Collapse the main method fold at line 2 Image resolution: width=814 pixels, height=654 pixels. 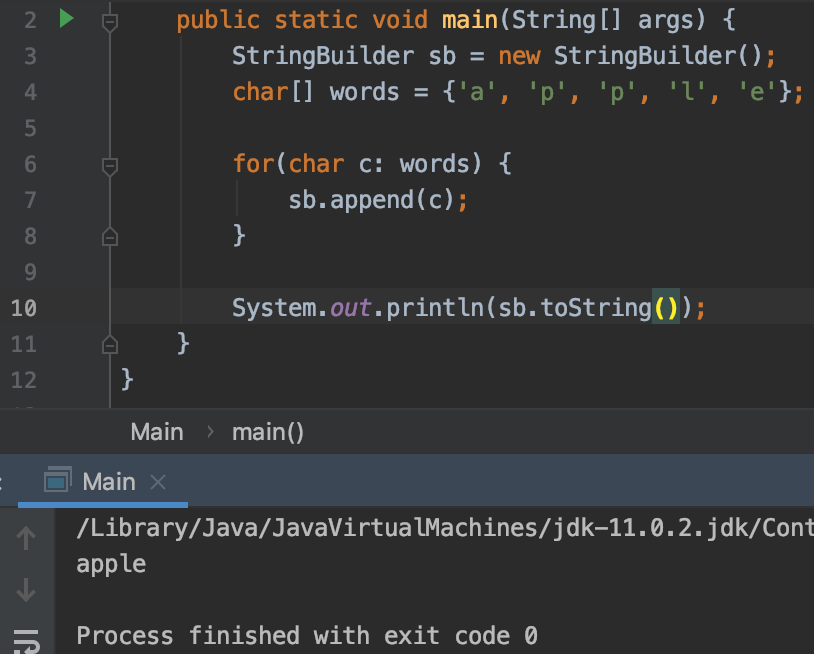point(110,22)
